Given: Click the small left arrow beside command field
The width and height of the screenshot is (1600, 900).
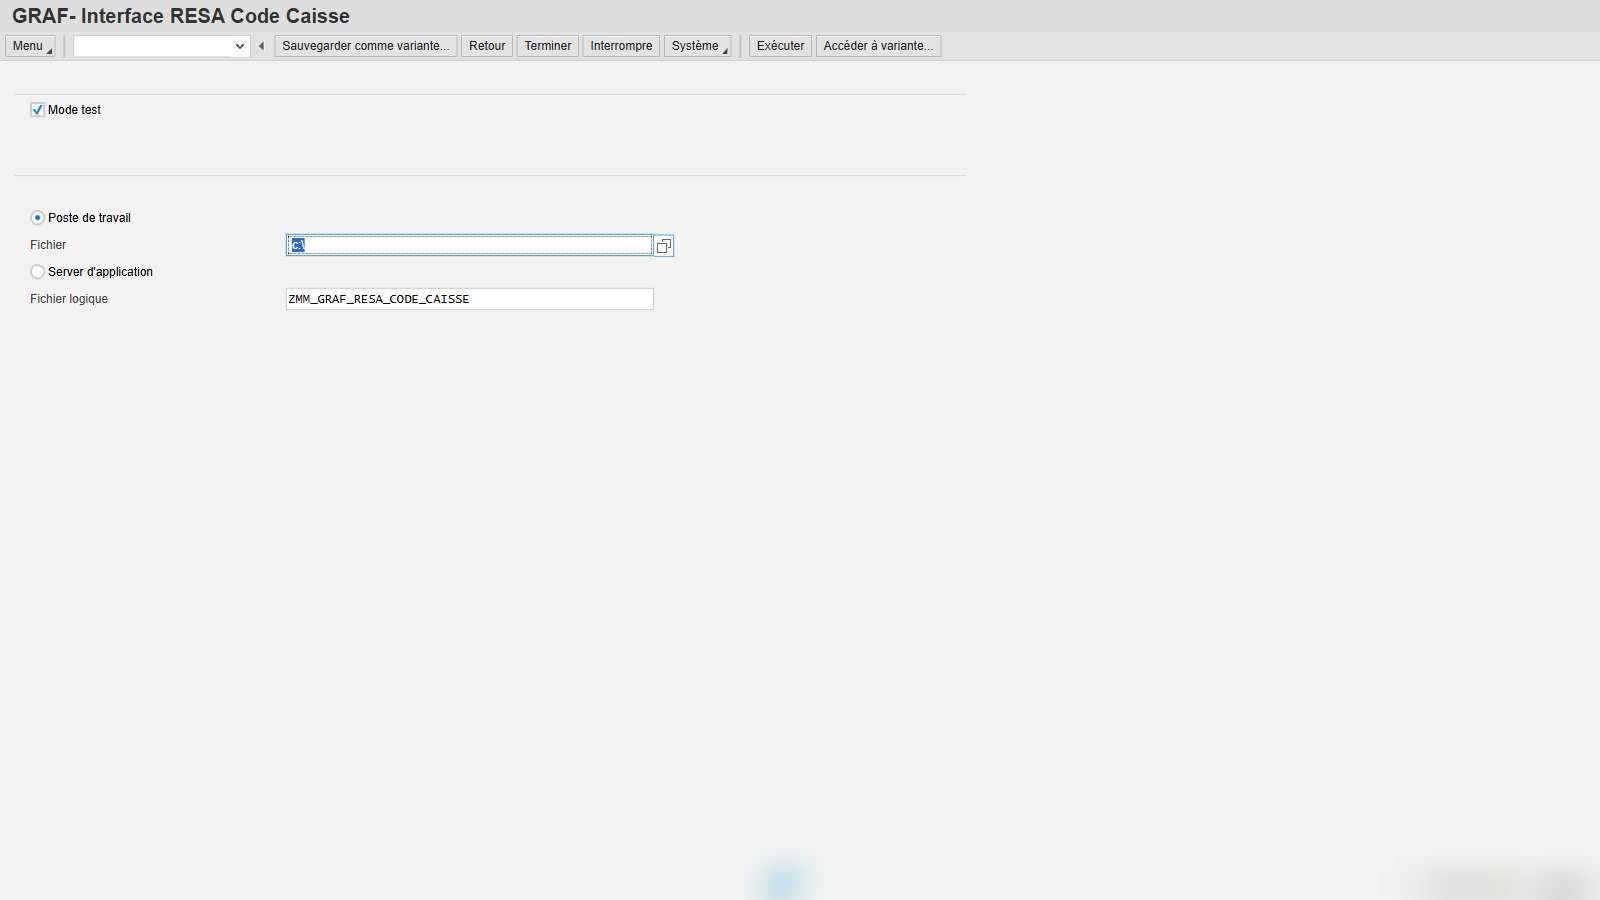Looking at the screenshot, I should [261, 46].
